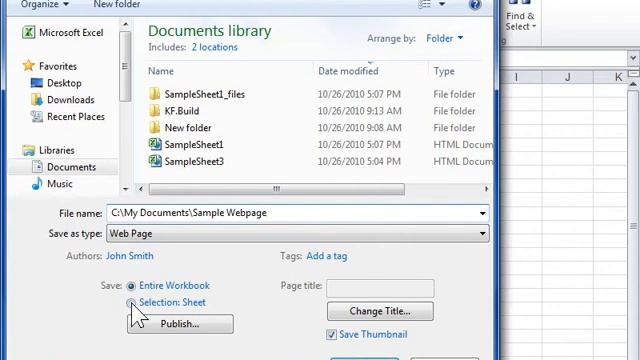Select column J header in Excel
This screenshot has height=360, width=640.
(568, 77)
